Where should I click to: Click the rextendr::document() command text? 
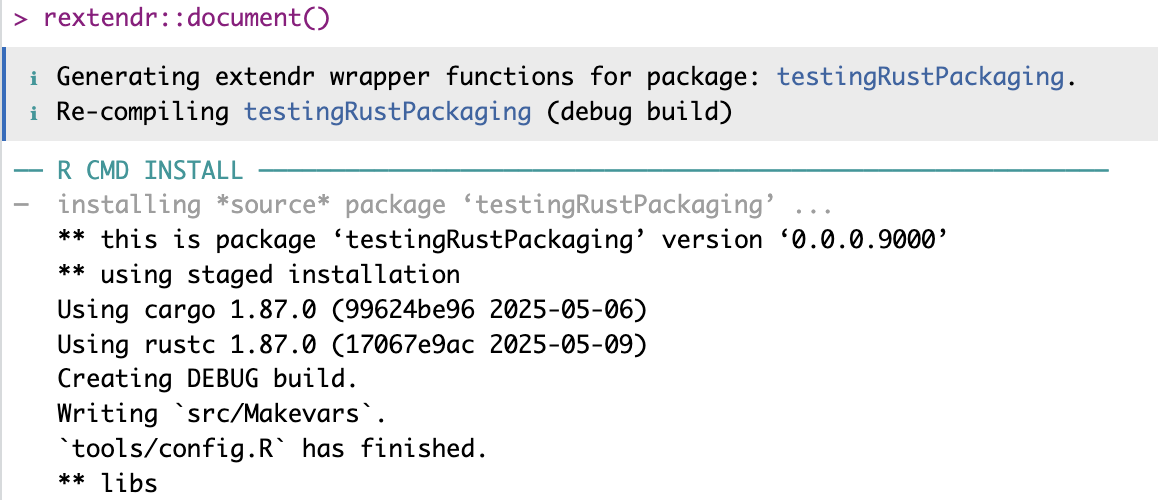186,18
